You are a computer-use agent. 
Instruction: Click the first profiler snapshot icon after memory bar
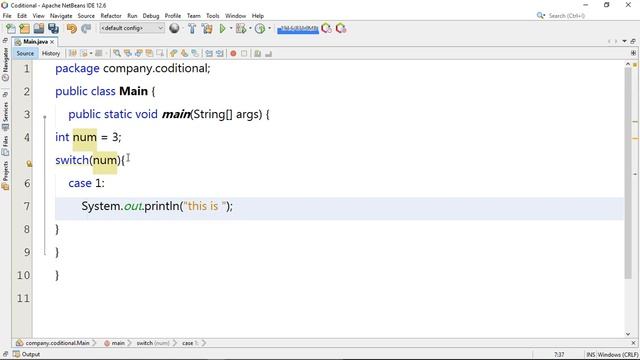tap(327, 29)
